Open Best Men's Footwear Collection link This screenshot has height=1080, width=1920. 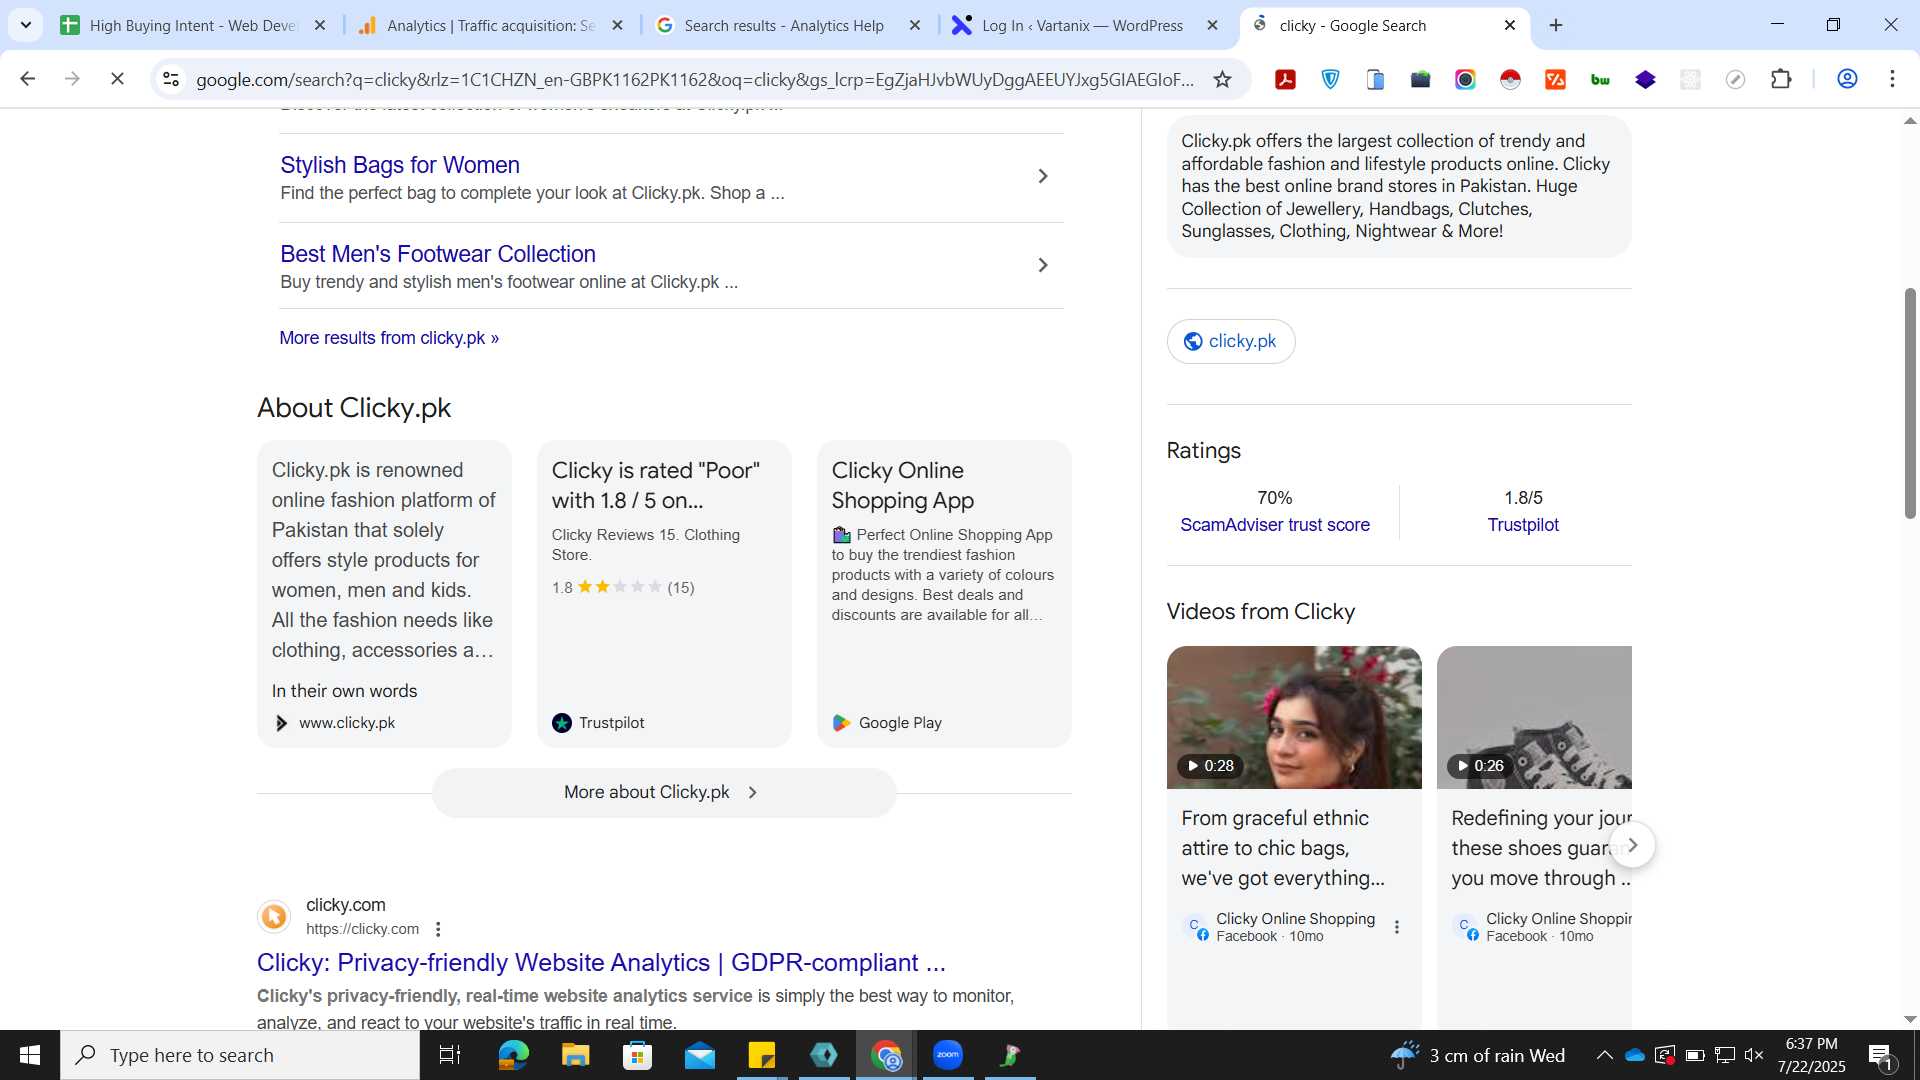tap(437, 254)
